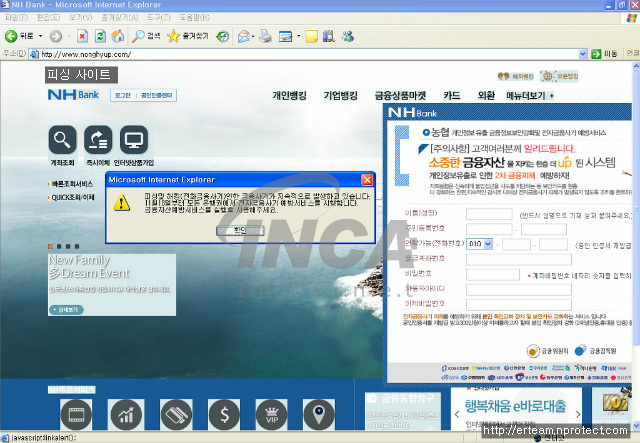640x443 pixels.
Task: Click the 공인인증센터 link
Action: [157, 95]
